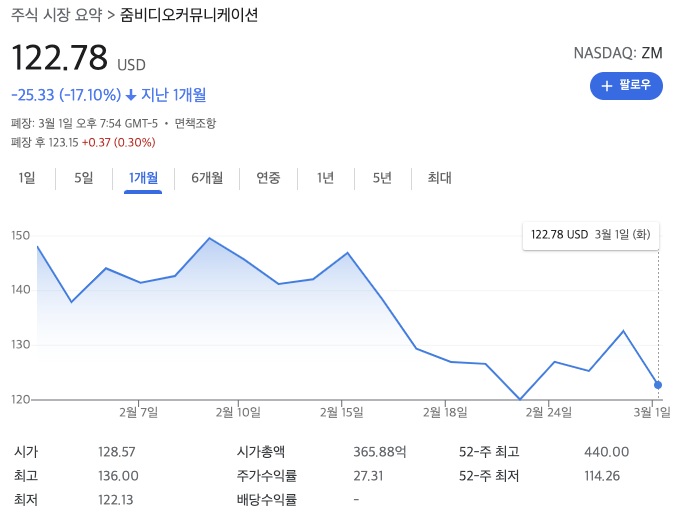Select the 5년 range tab
This screenshot has height=520, width=690.
point(382,178)
